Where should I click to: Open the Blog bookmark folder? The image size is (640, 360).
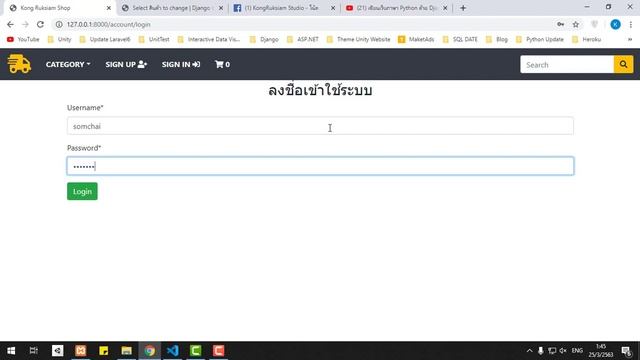[x=497, y=40]
